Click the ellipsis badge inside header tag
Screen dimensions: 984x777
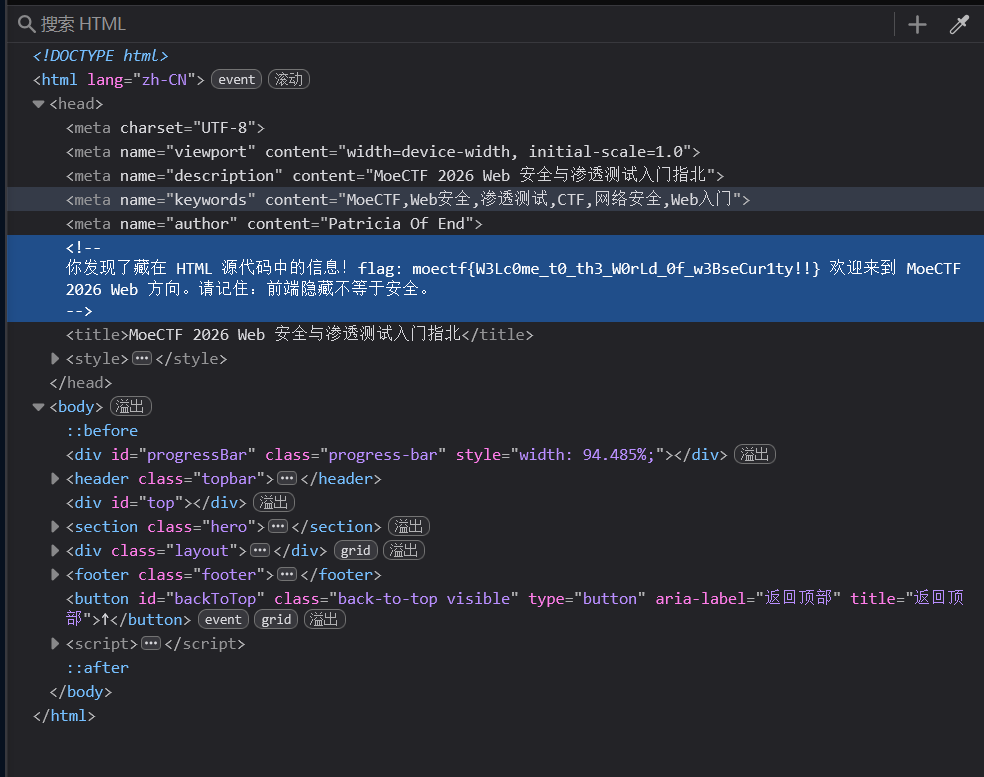coord(287,479)
